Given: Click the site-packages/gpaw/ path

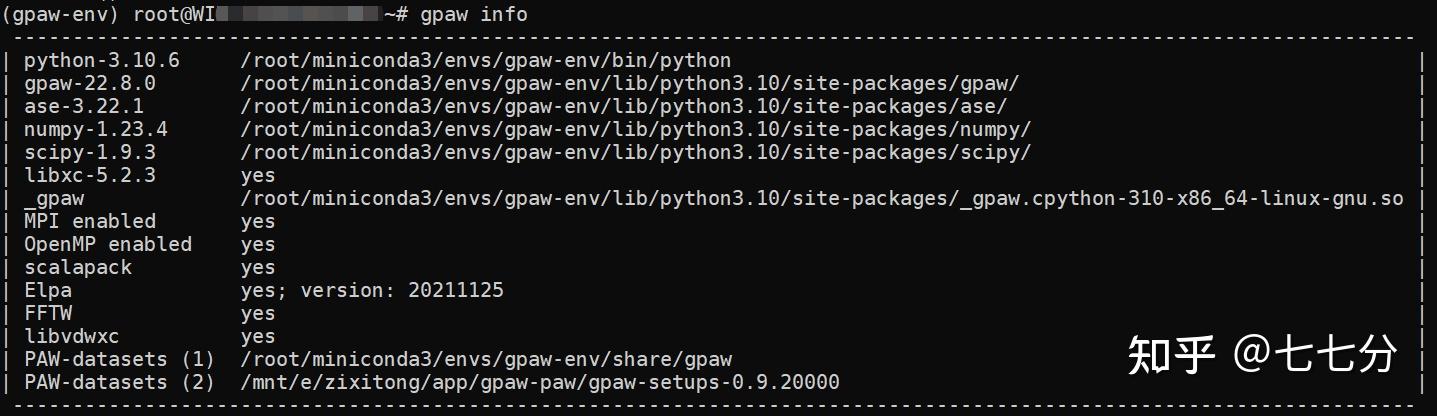Looking at the screenshot, I should 629,83.
